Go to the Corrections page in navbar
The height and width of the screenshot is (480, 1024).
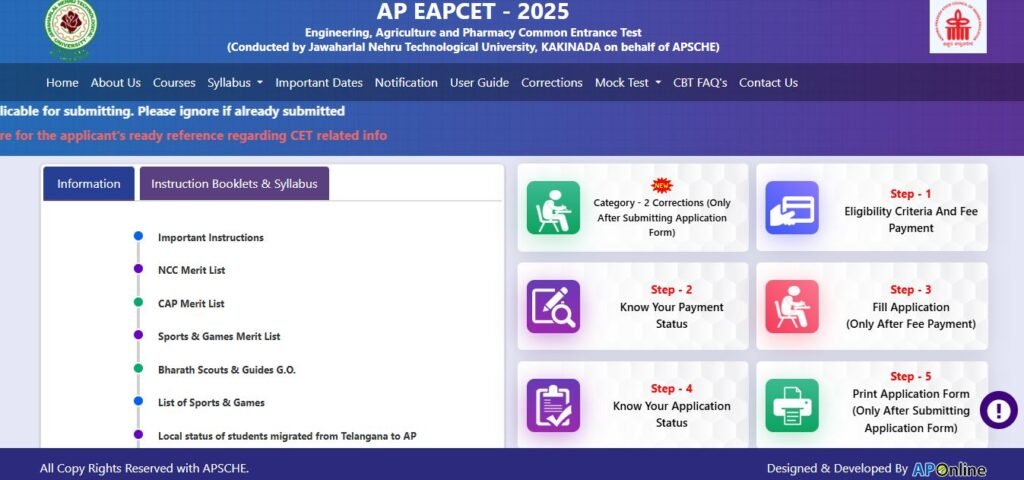[x=551, y=83]
